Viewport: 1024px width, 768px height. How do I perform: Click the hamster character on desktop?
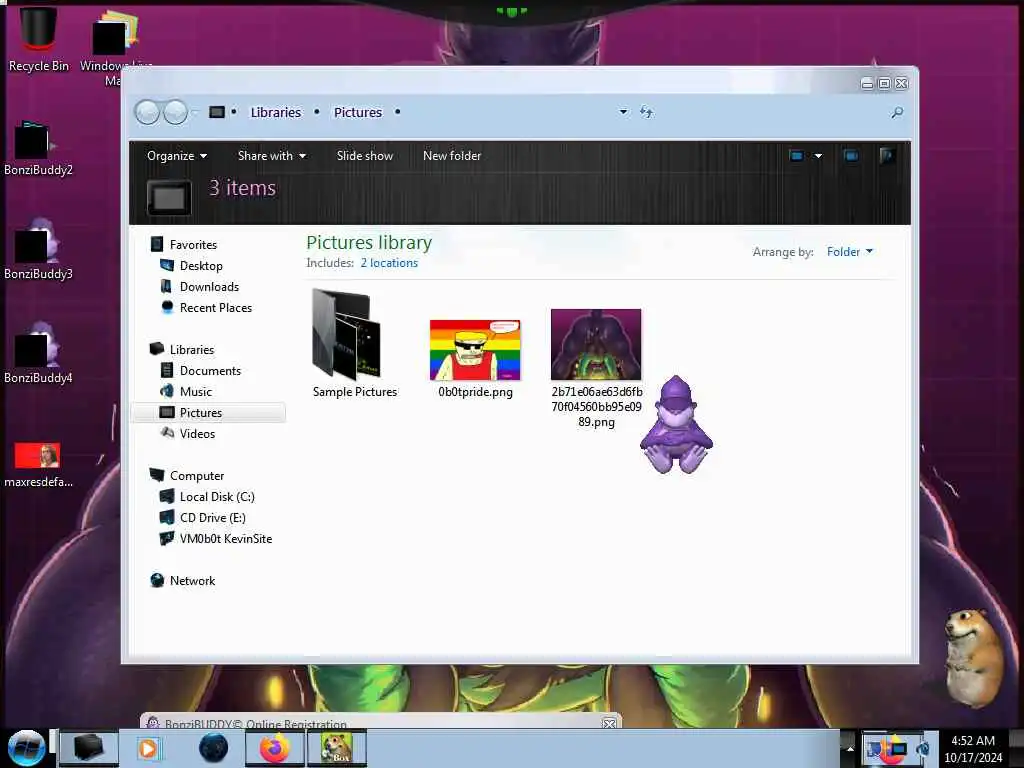point(975,657)
